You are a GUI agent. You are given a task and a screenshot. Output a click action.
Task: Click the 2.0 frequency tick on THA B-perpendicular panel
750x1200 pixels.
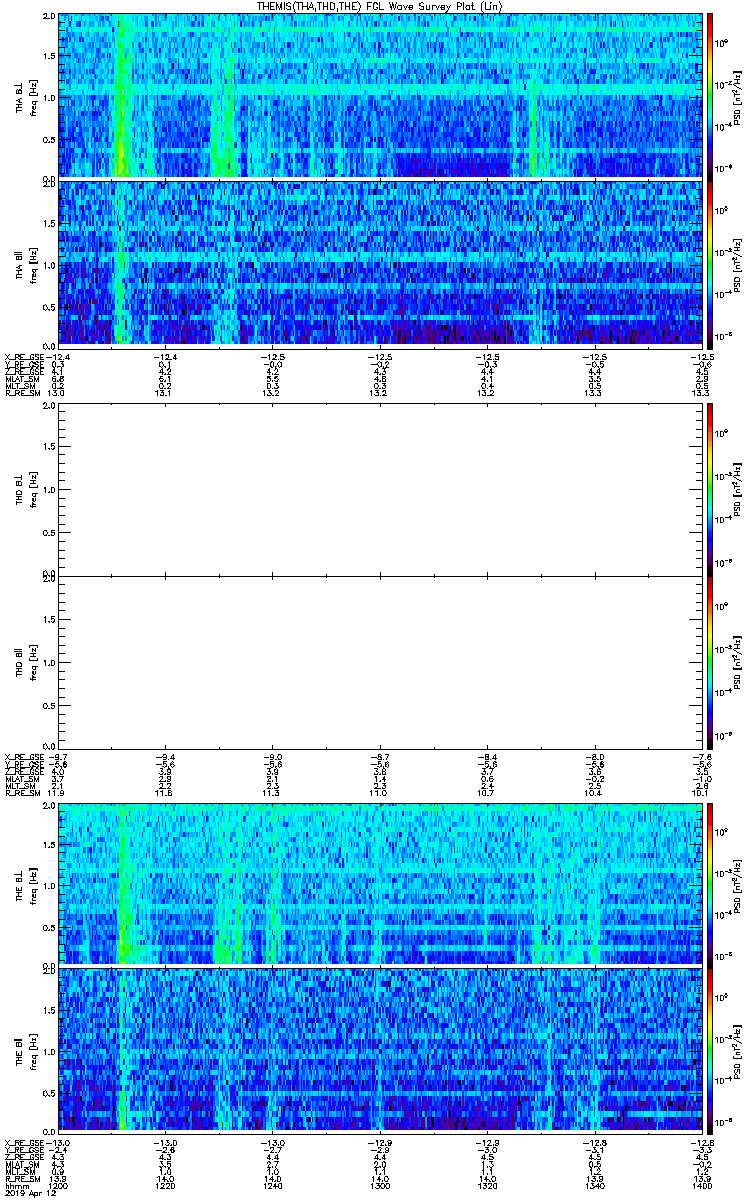[49, 18]
